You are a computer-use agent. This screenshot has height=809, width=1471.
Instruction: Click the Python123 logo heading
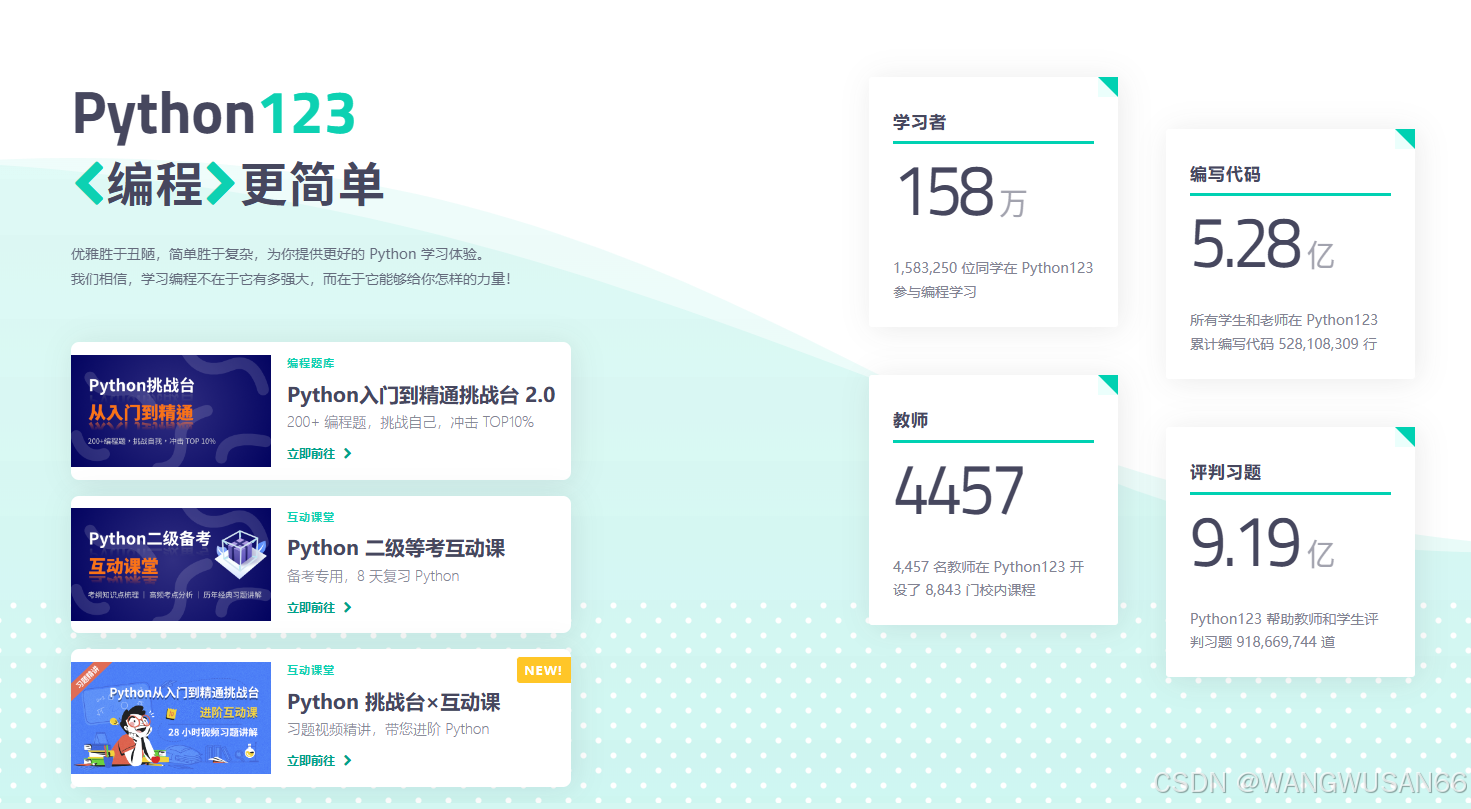214,114
